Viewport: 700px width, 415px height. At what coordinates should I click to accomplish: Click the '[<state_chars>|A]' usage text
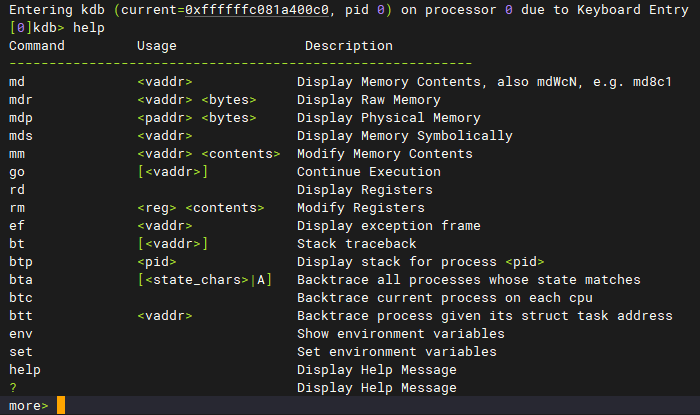[204, 279]
